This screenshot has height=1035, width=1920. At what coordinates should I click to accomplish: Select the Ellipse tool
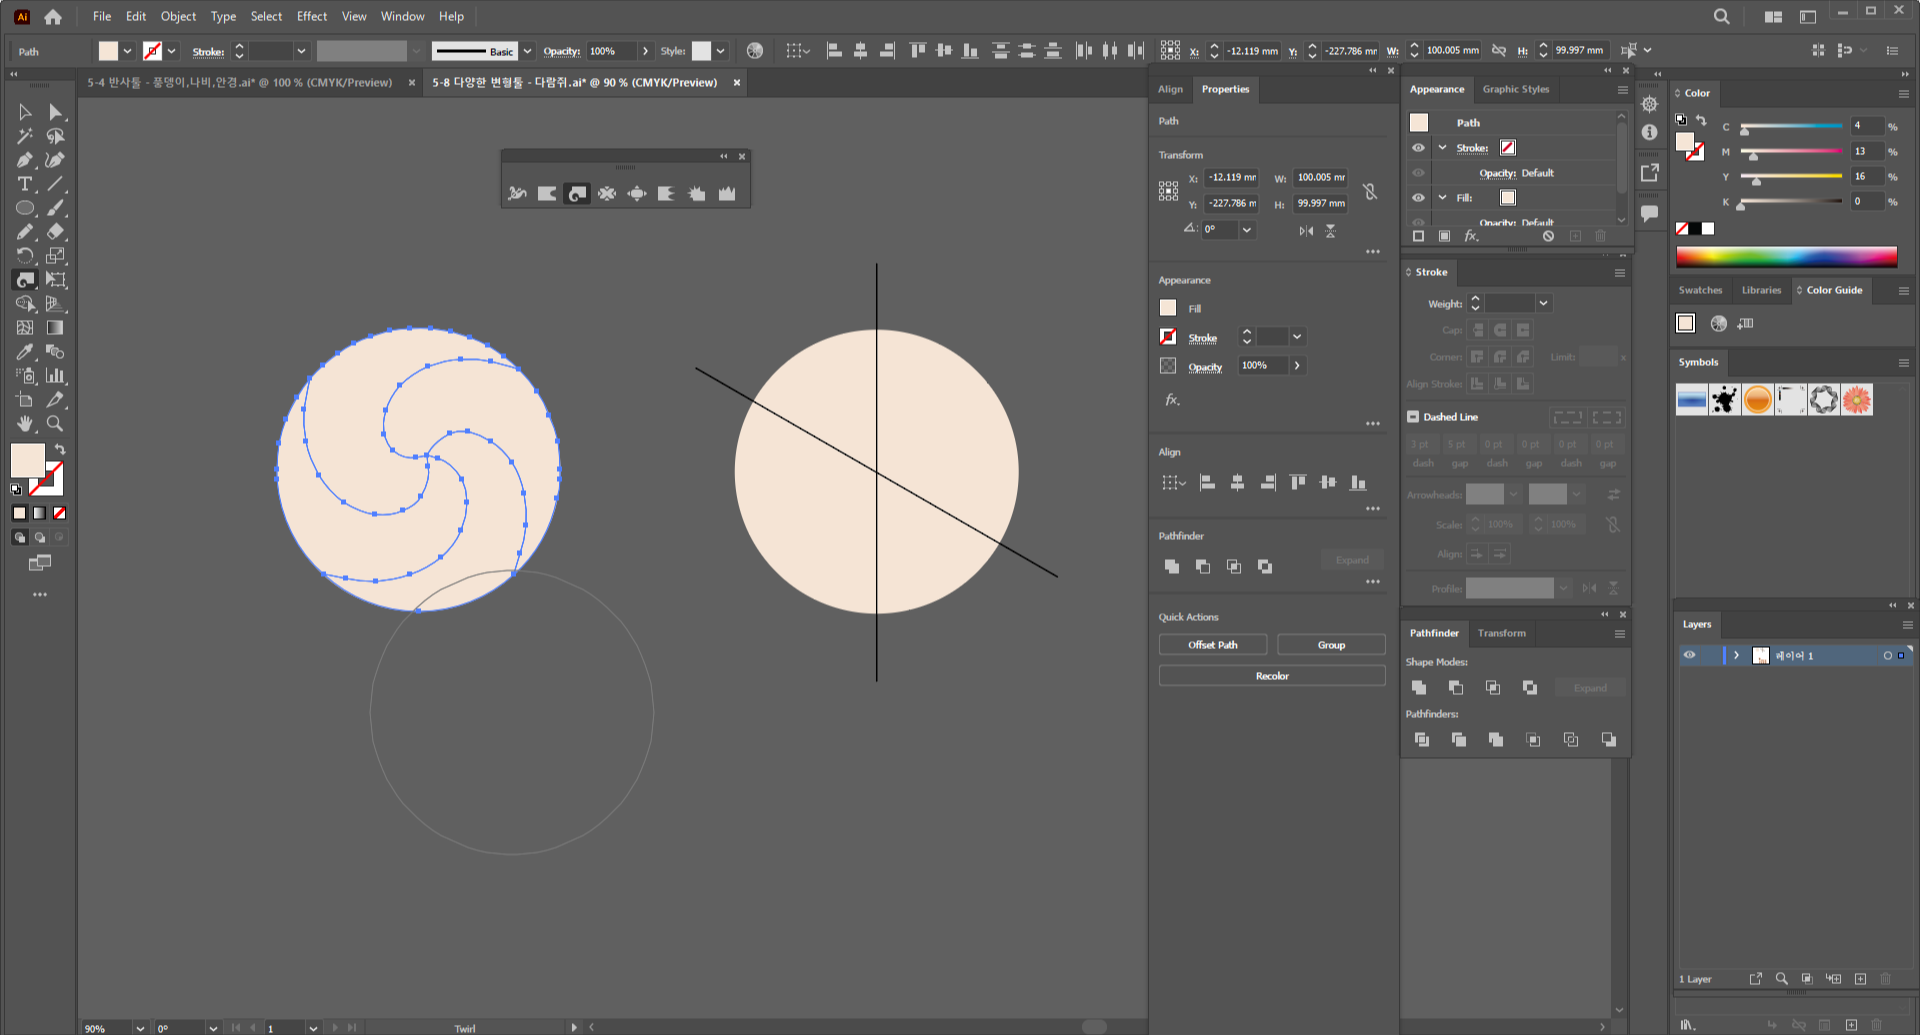(25, 208)
